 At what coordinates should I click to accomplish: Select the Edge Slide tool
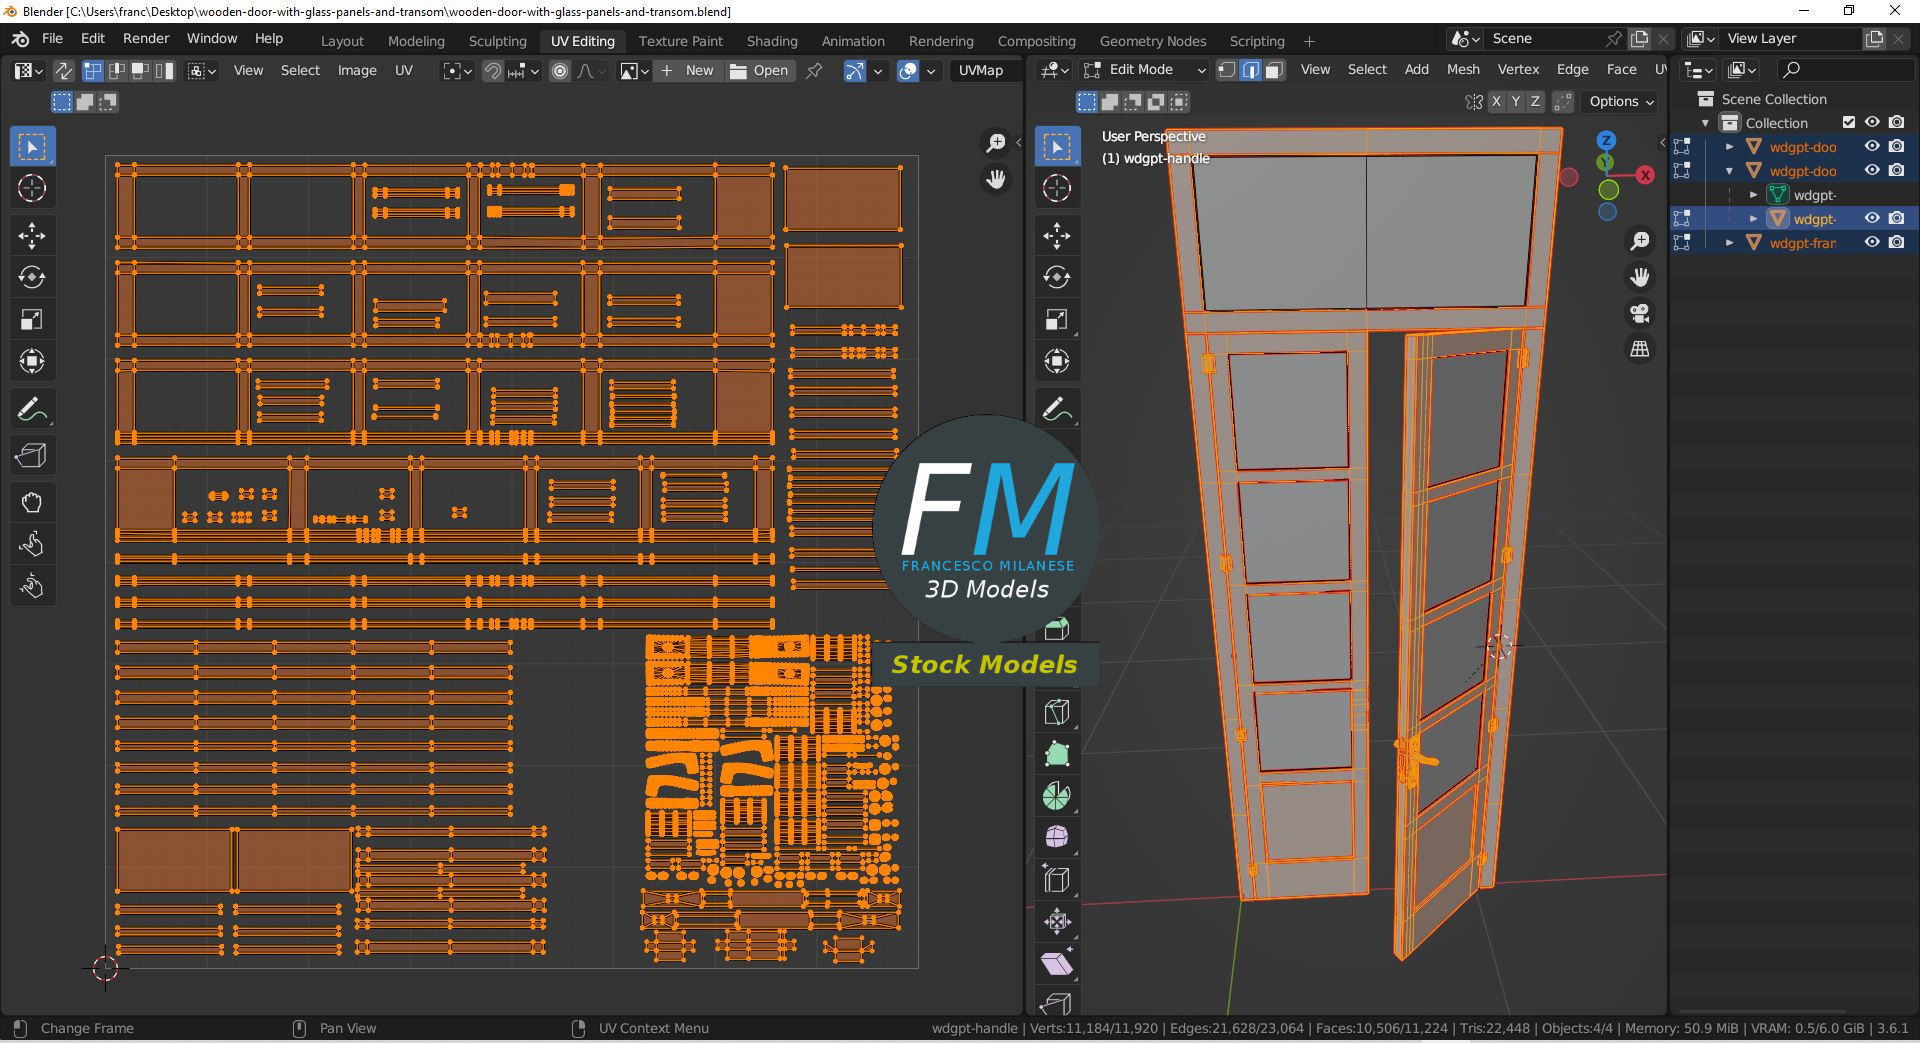pyautogui.click(x=1057, y=880)
